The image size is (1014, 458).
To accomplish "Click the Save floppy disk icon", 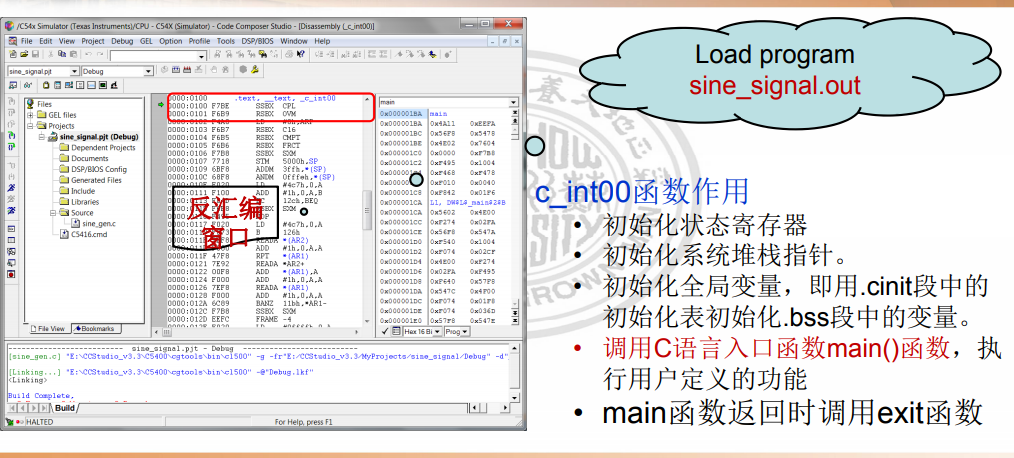I will click(35, 54).
